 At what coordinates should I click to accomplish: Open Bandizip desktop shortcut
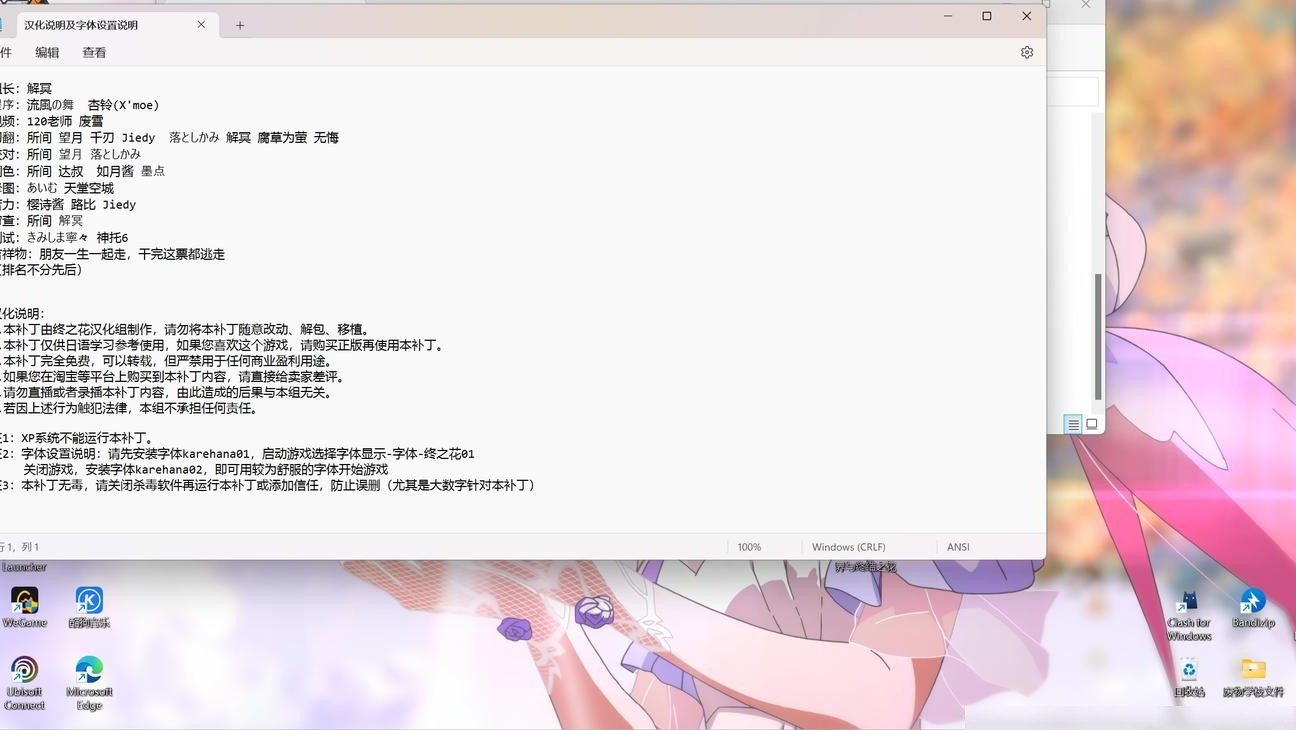[x=1253, y=608]
